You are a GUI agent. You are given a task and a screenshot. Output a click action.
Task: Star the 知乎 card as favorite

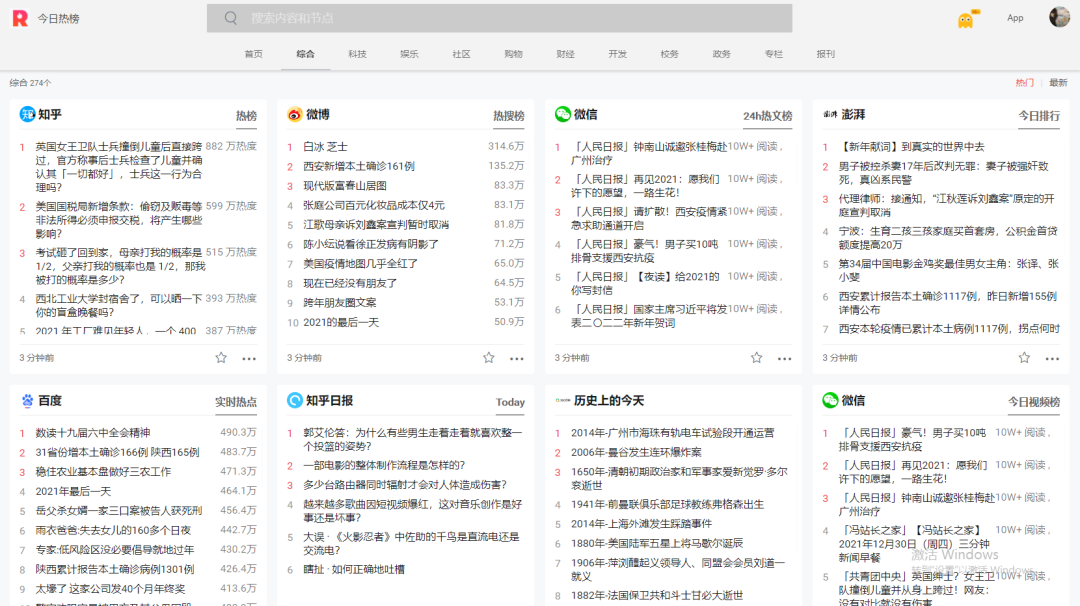tap(221, 357)
